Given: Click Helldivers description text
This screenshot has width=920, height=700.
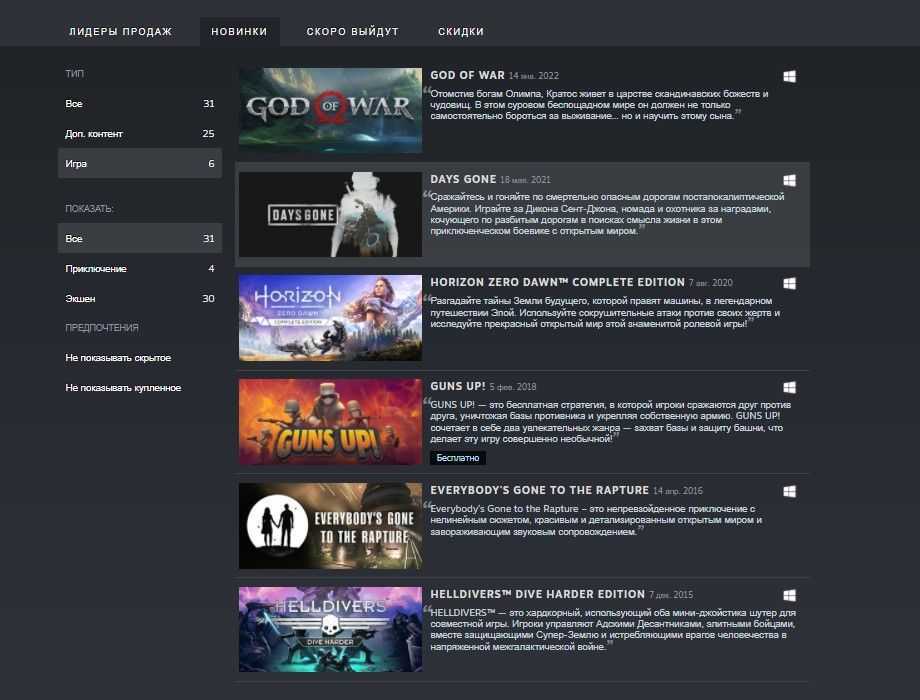Looking at the screenshot, I should point(613,630).
